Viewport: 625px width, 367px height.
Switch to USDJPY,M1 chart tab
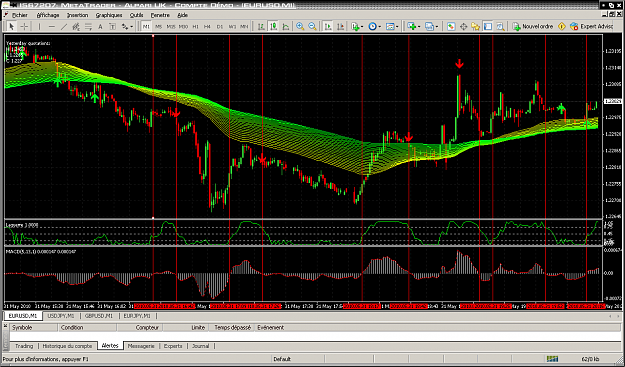coord(61,316)
